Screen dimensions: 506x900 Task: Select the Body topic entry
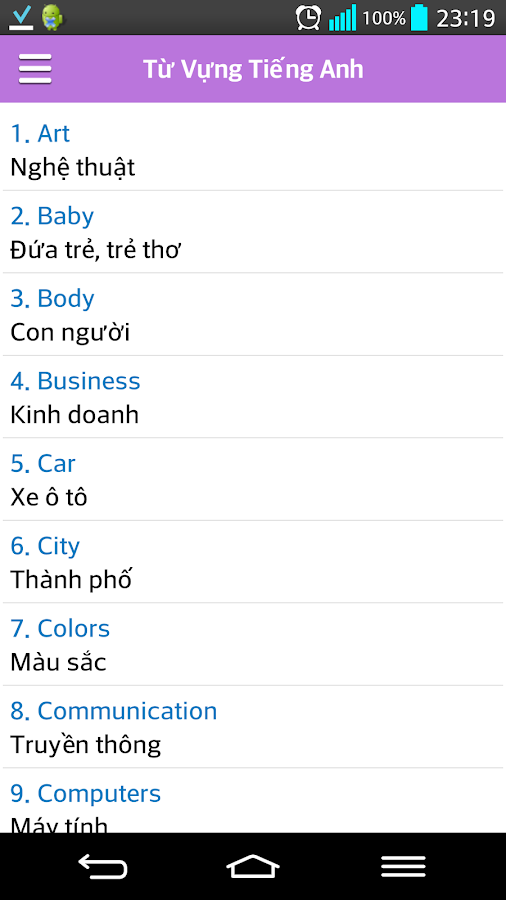pyautogui.click(x=253, y=315)
